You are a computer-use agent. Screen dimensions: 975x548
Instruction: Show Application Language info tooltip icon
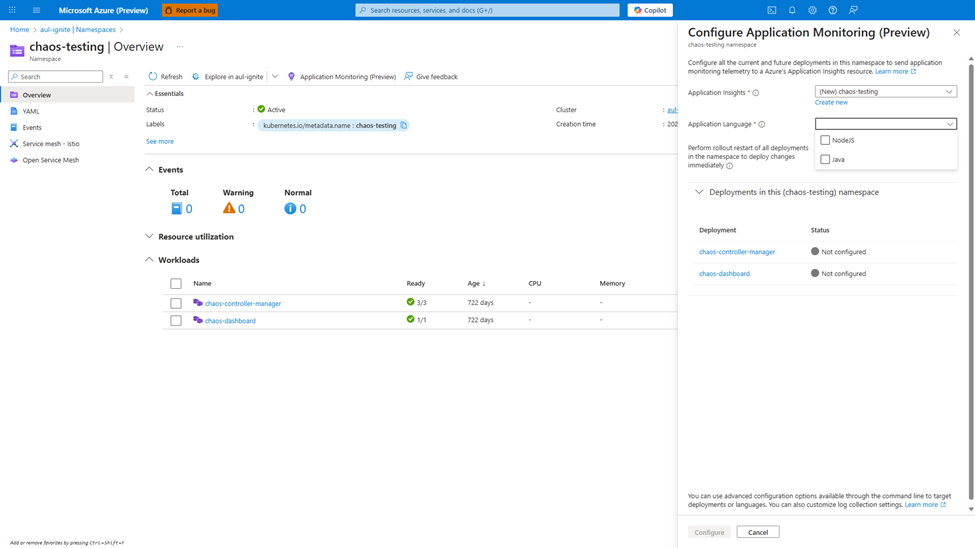(762, 124)
